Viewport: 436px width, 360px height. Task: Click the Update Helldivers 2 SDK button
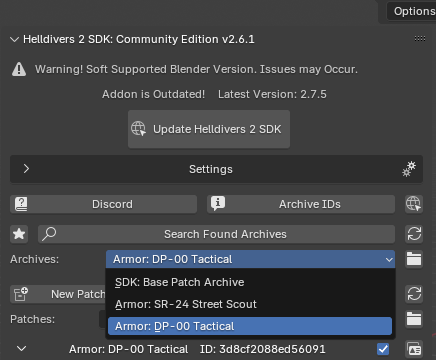point(209,129)
